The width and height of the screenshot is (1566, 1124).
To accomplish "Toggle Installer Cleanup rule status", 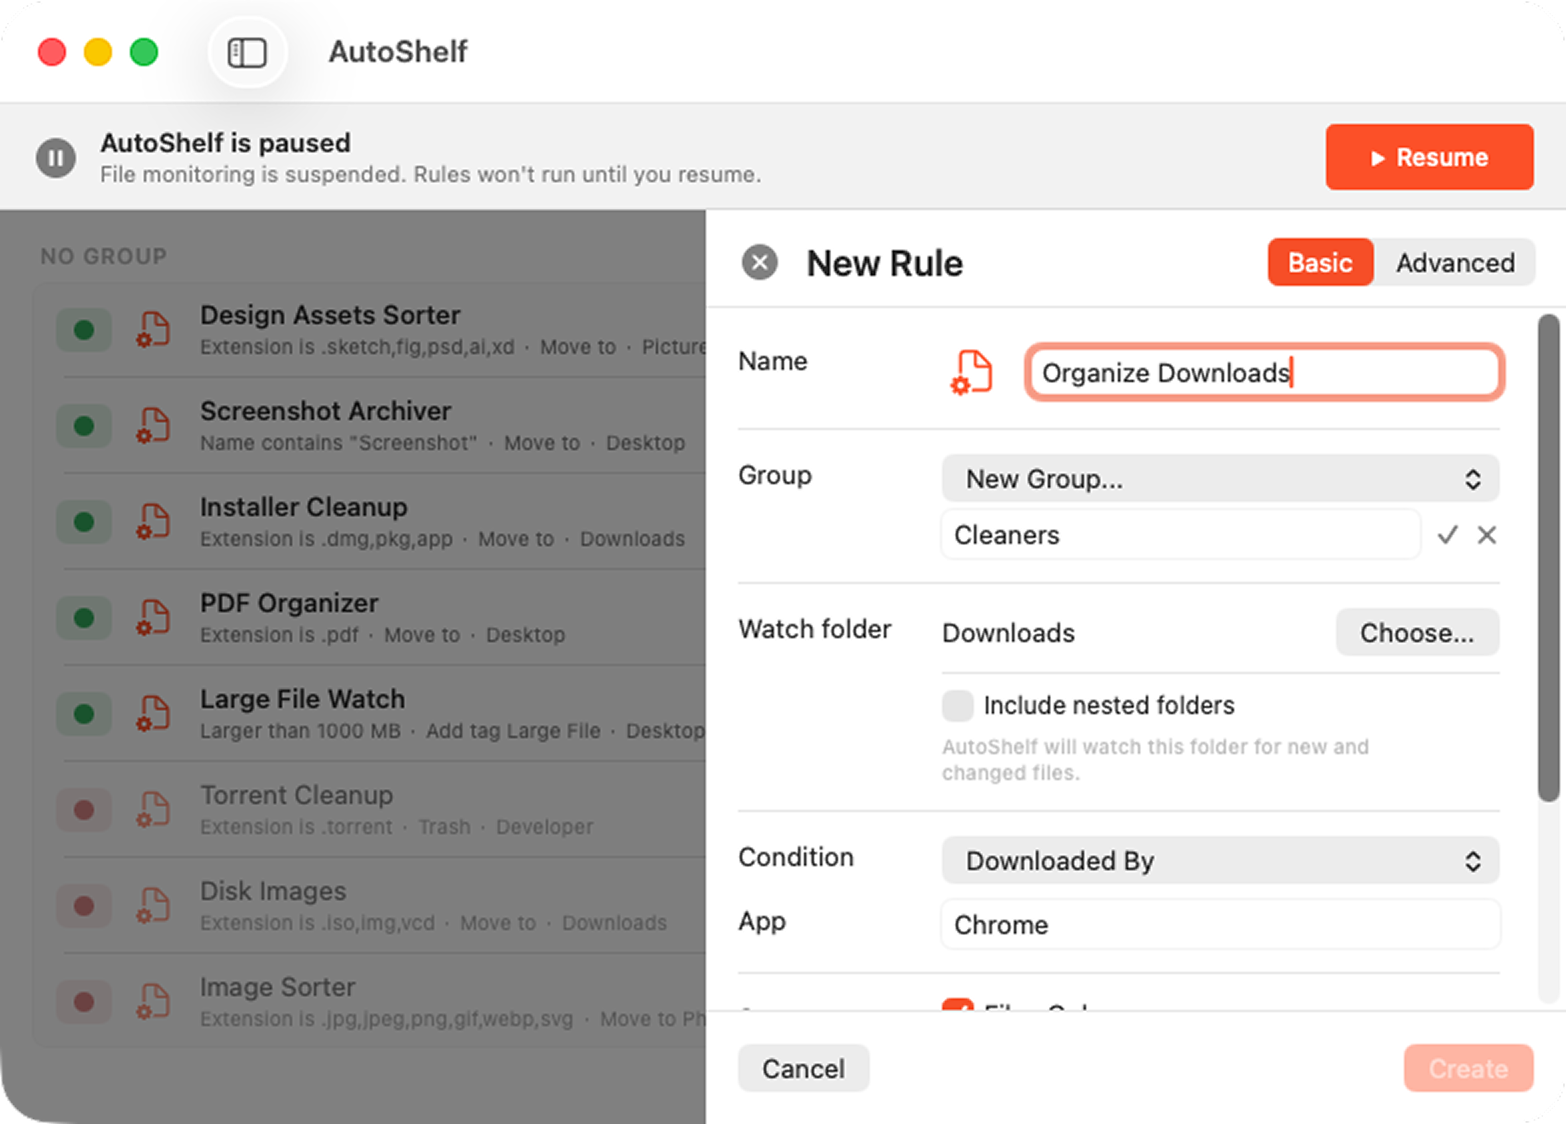I will coord(84,522).
